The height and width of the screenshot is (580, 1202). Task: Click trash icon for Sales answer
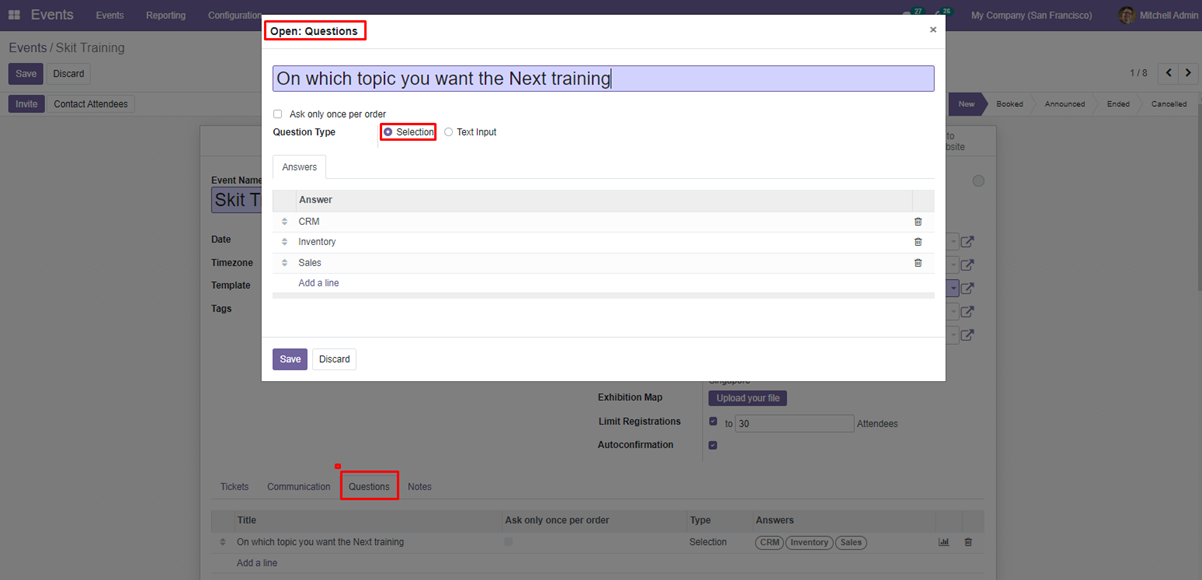pos(918,263)
